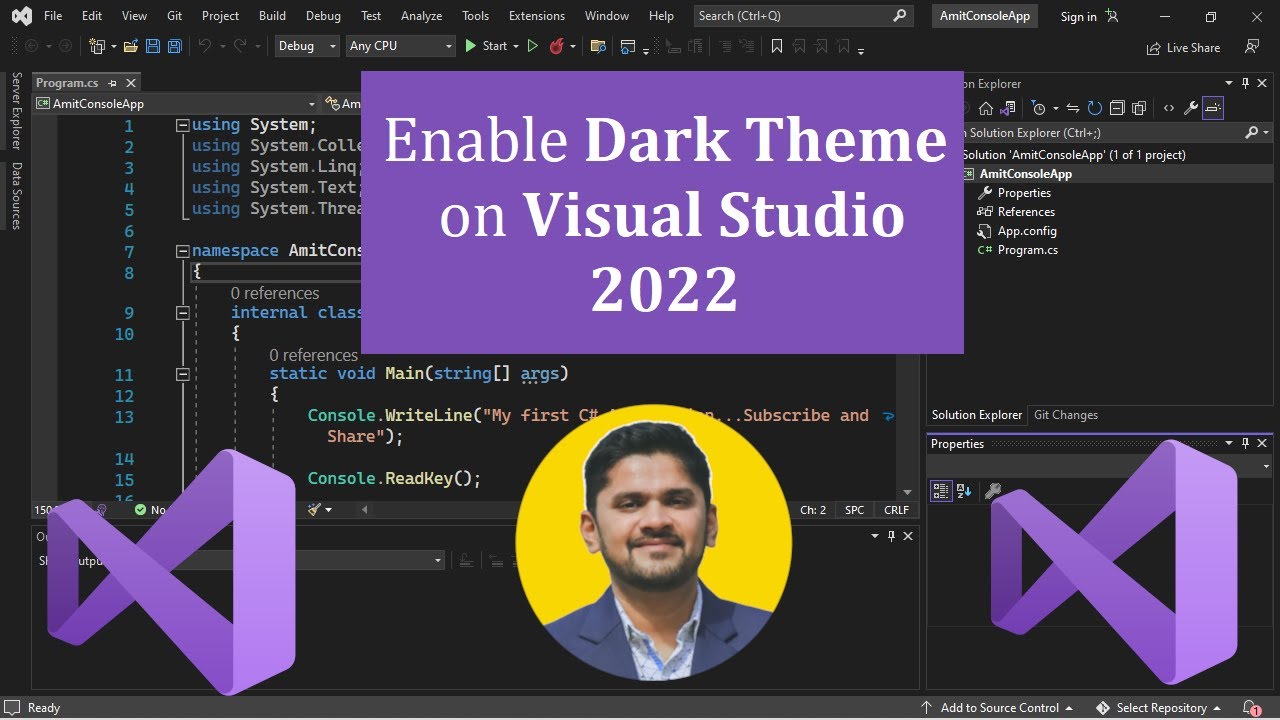
Task: Click the Live Share button
Action: pyautogui.click(x=1183, y=47)
